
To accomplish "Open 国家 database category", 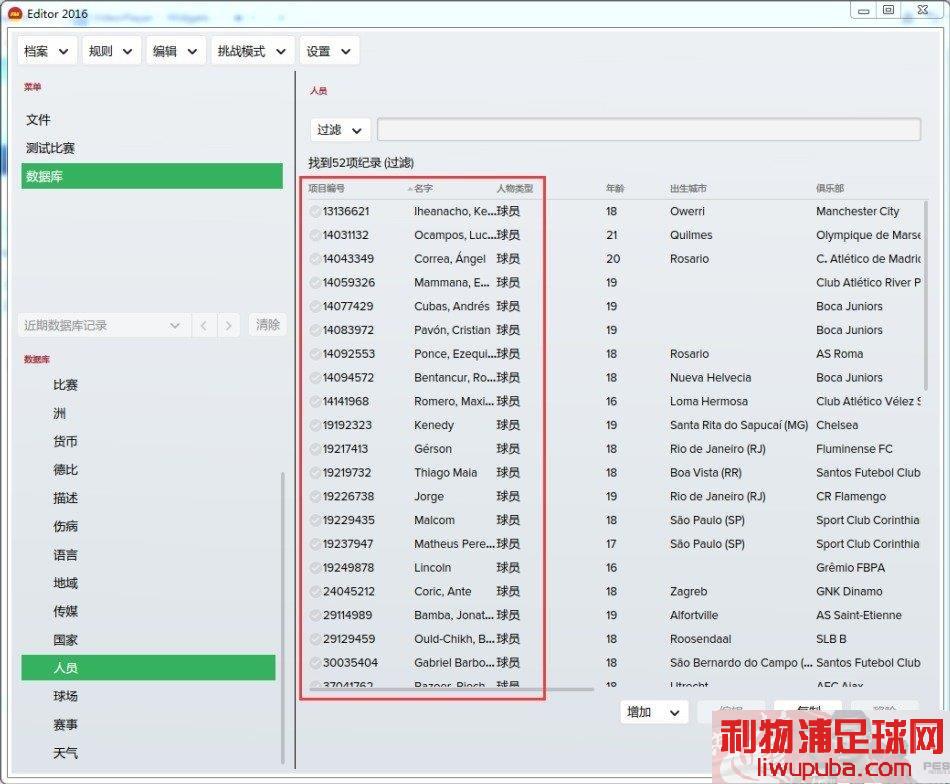I will point(65,639).
